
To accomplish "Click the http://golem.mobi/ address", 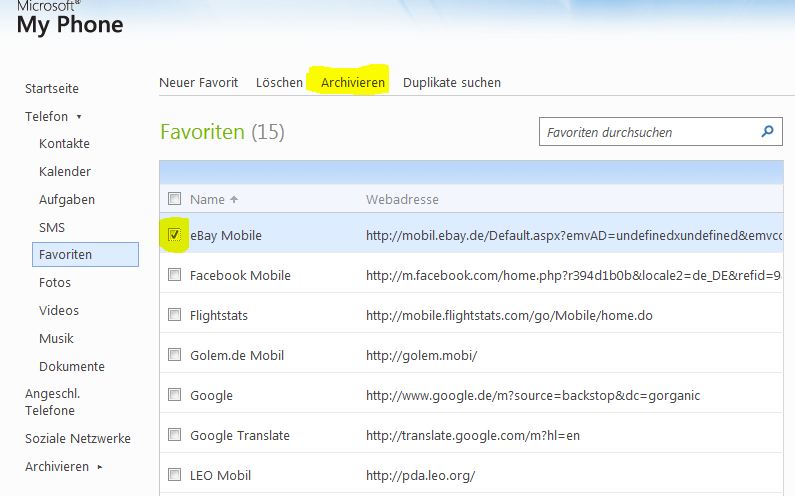I will (x=421, y=356).
